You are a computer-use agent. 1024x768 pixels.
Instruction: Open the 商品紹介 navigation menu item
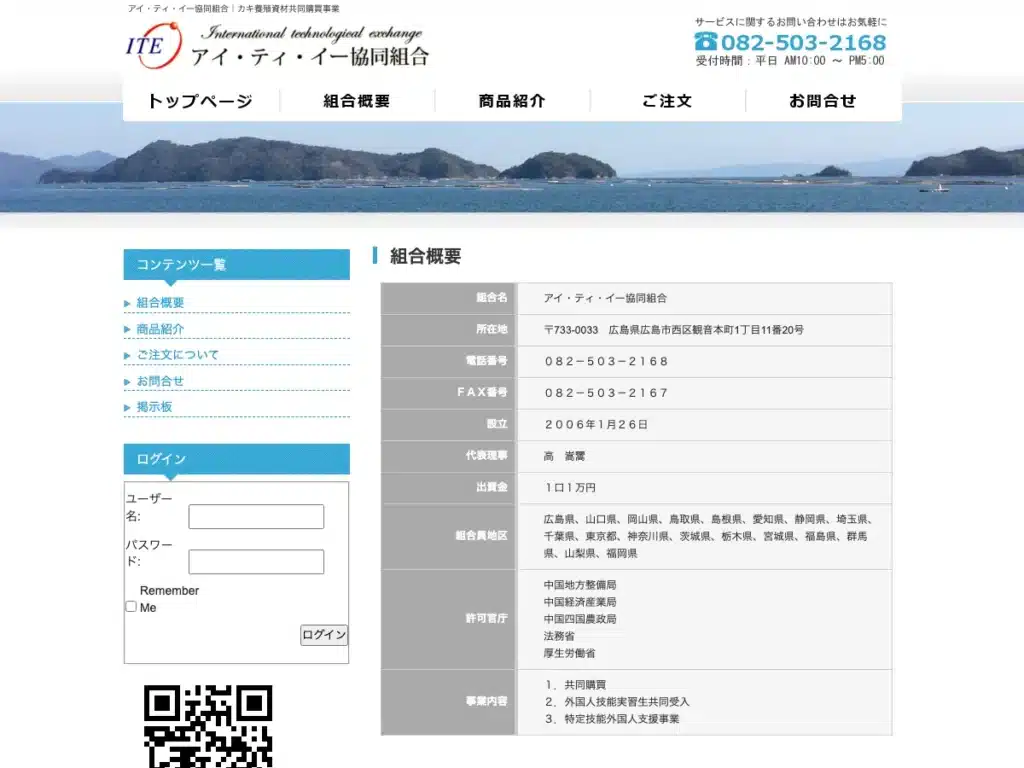tap(512, 101)
